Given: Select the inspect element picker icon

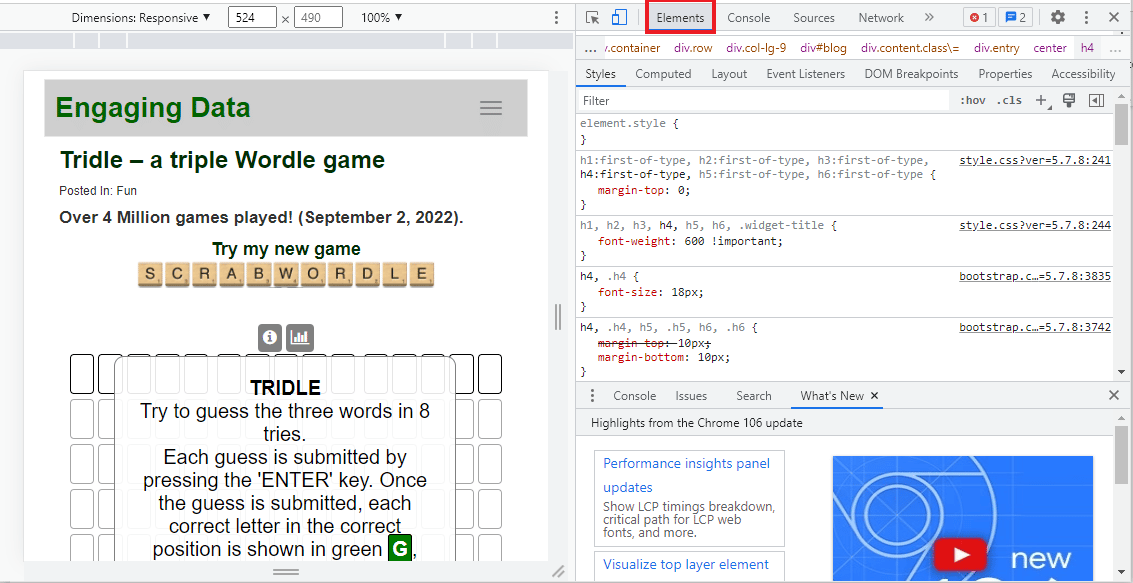Looking at the screenshot, I should (593, 17).
